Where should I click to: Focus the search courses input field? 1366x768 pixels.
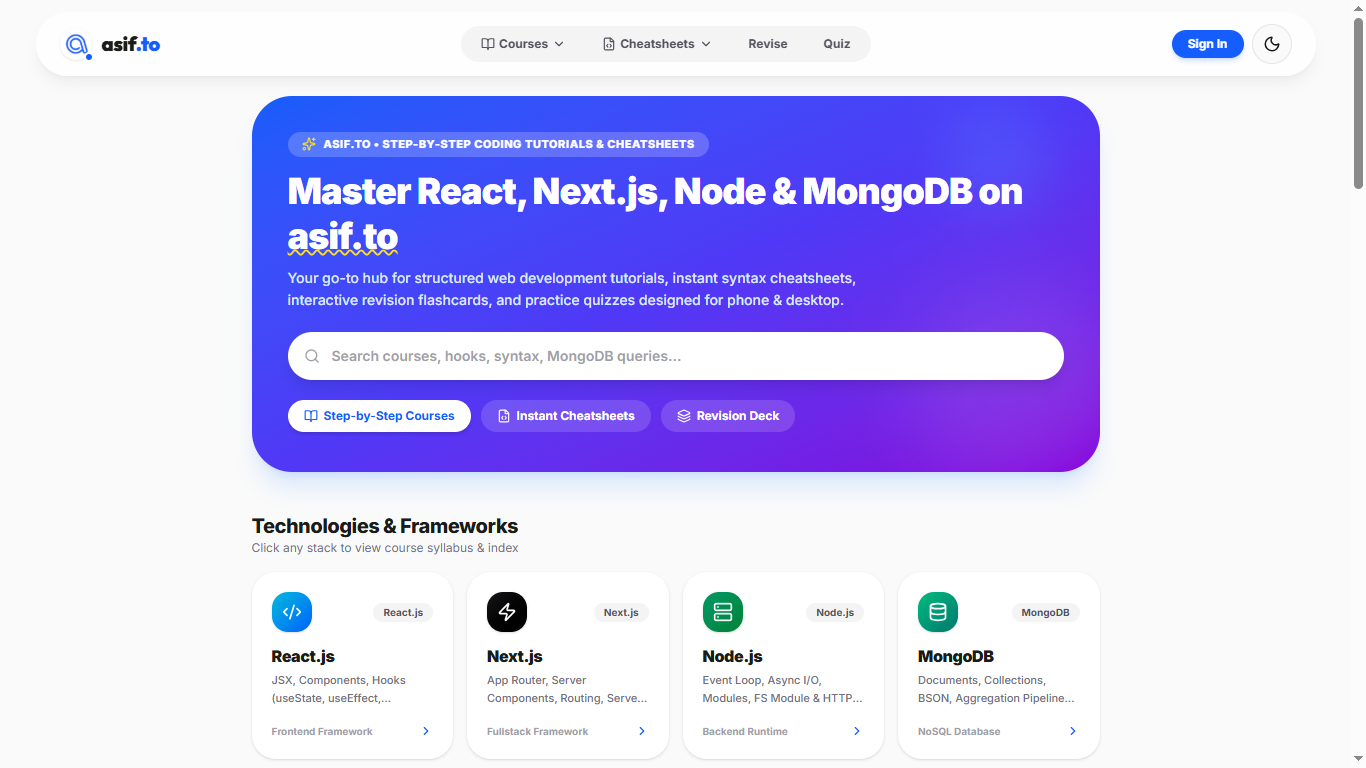click(676, 356)
